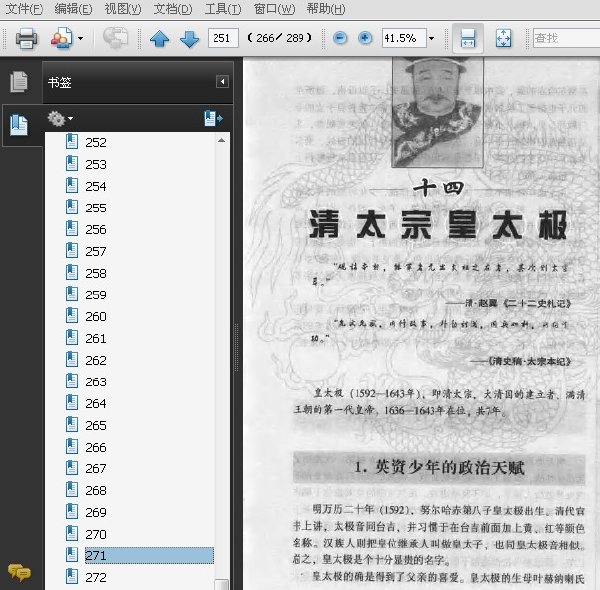Go to previous page with up arrow
This screenshot has width=600, height=590.
tap(159, 39)
